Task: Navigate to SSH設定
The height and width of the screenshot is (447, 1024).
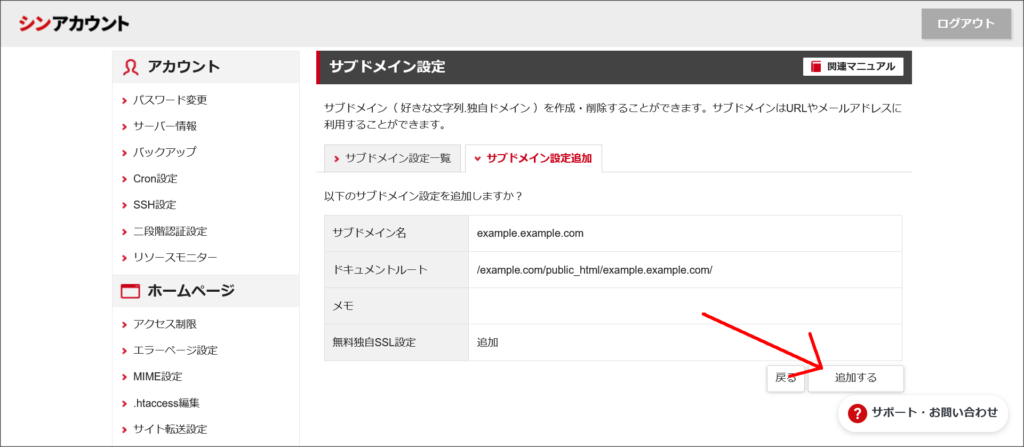Action: (154, 205)
